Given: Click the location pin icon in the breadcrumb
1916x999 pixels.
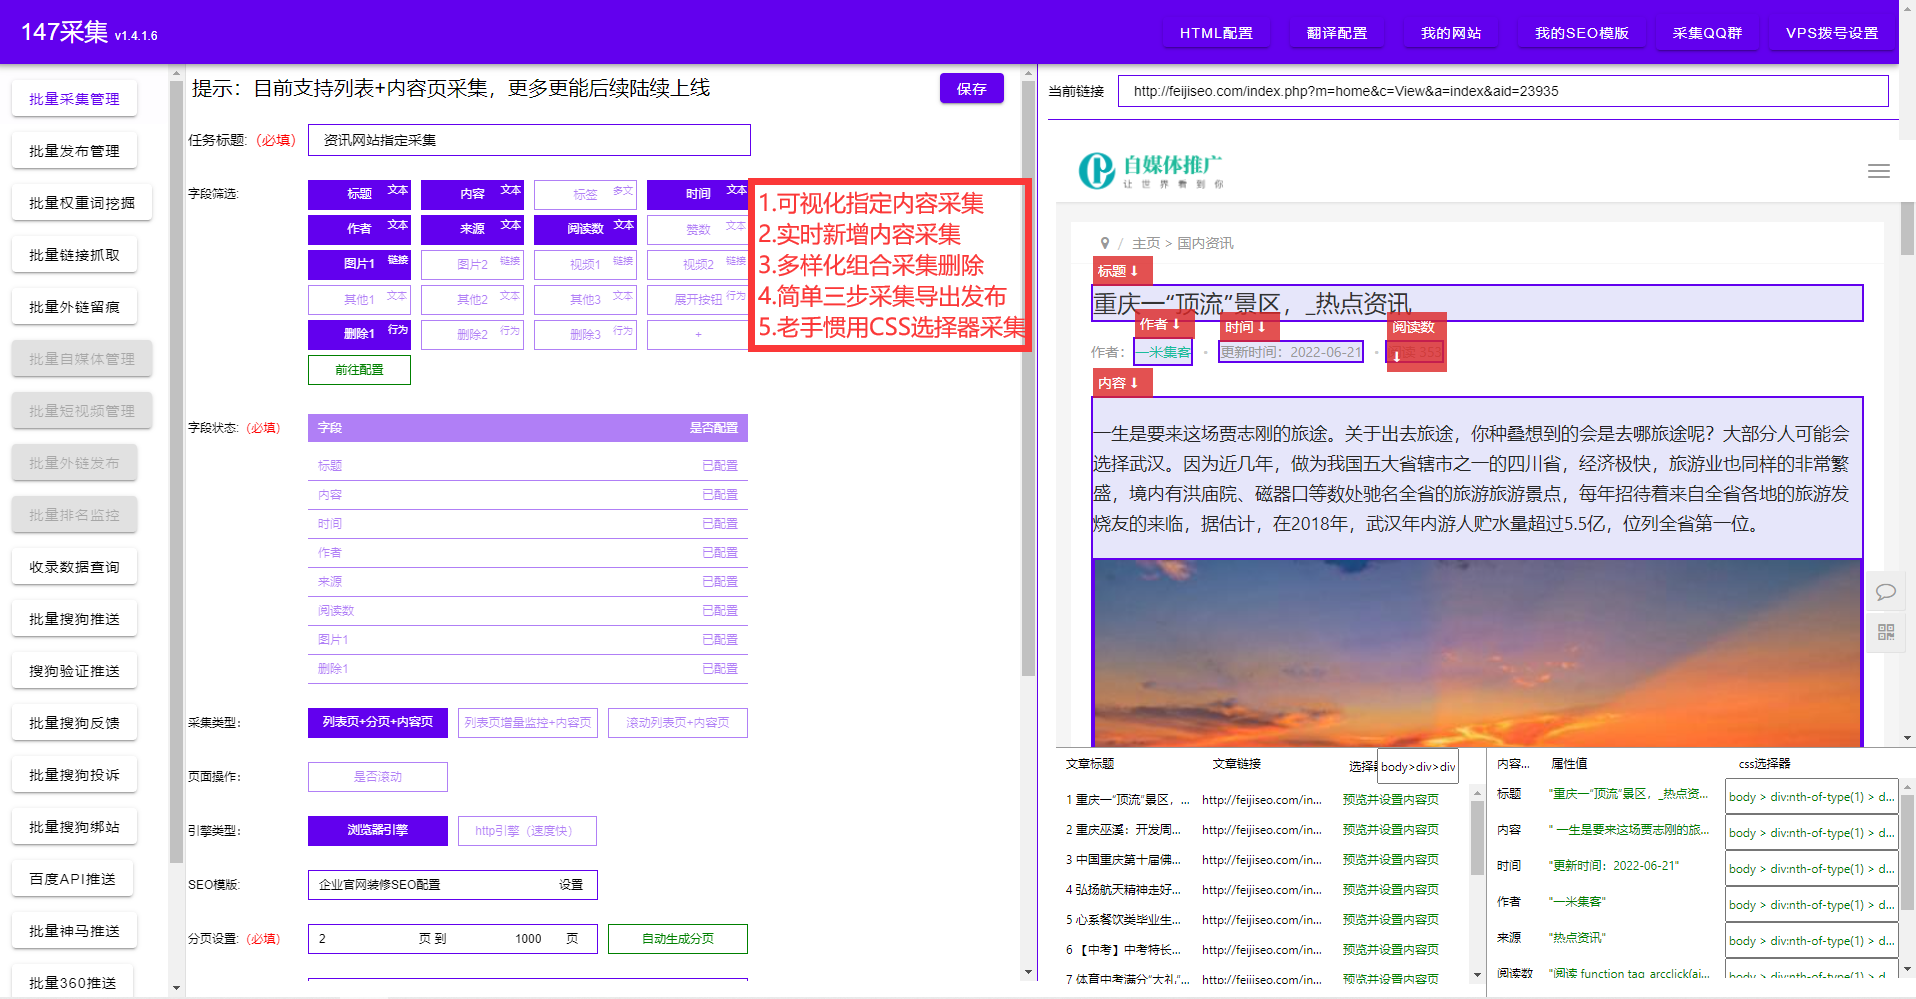Looking at the screenshot, I should 1104,242.
